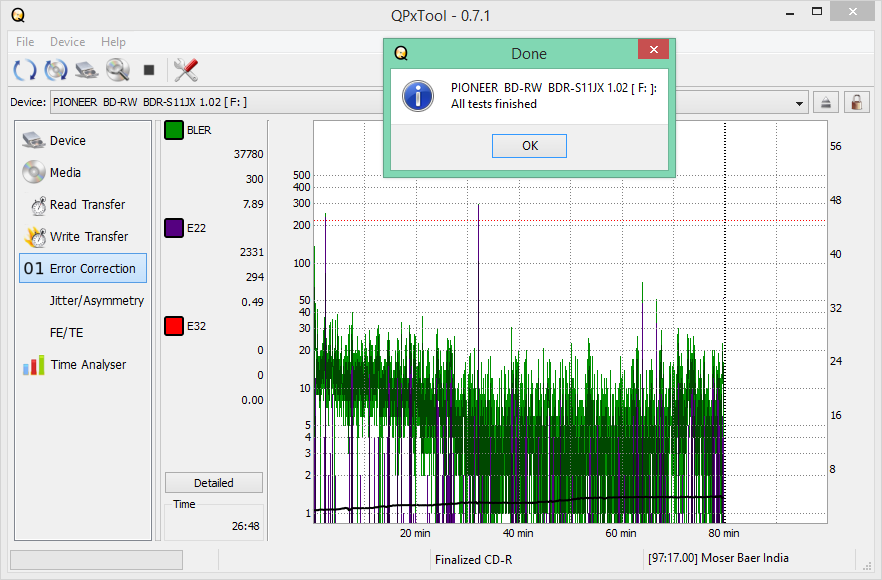Click the Write Transfer burning stopwatch icon
This screenshot has width=882, height=580.
point(35,237)
